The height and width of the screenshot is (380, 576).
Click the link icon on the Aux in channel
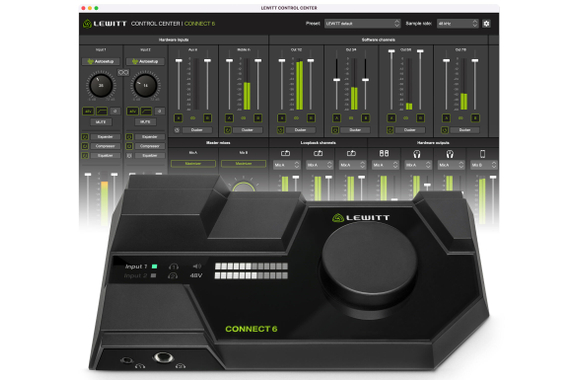tap(193, 118)
